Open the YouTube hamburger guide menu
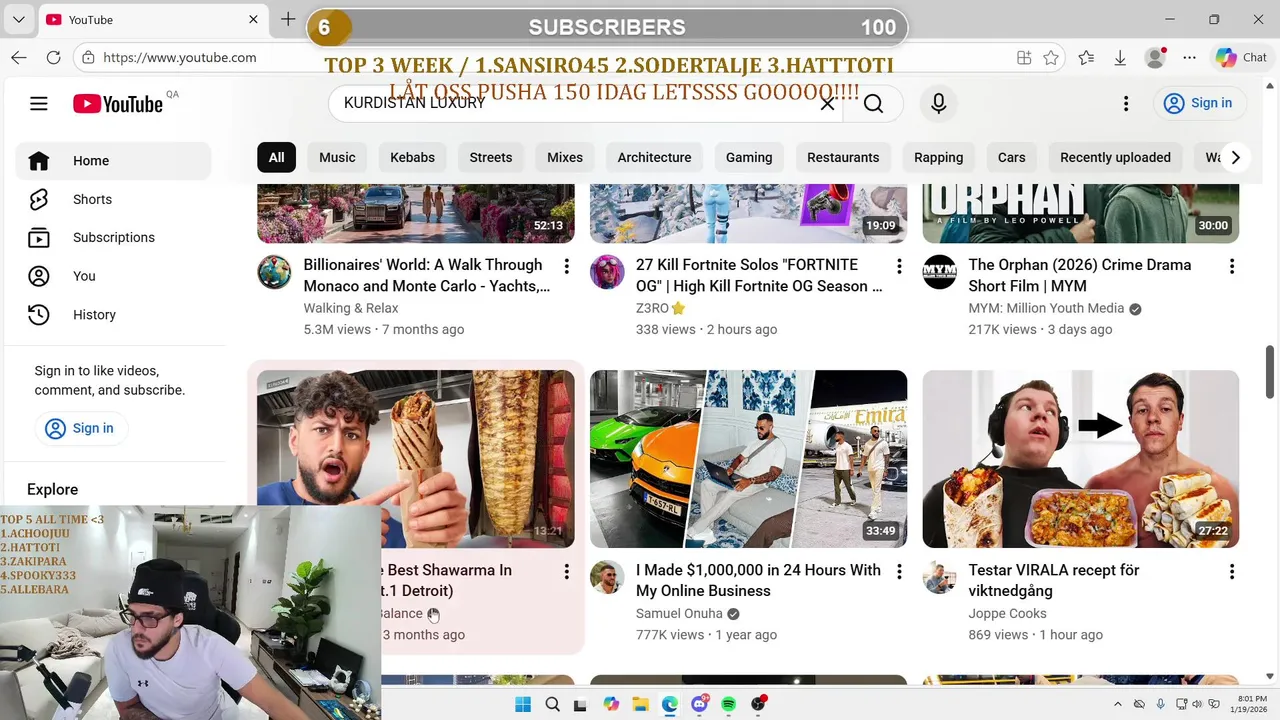Image resolution: width=1280 pixels, height=720 pixels. click(x=39, y=103)
